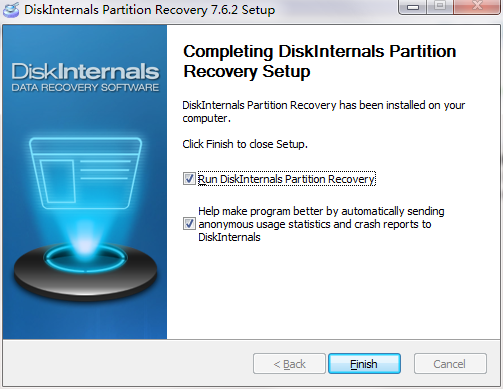503x389 pixels.
Task: Uncheck Run DiskInternals Partition Recovery checkbox
Action: (189, 179)
